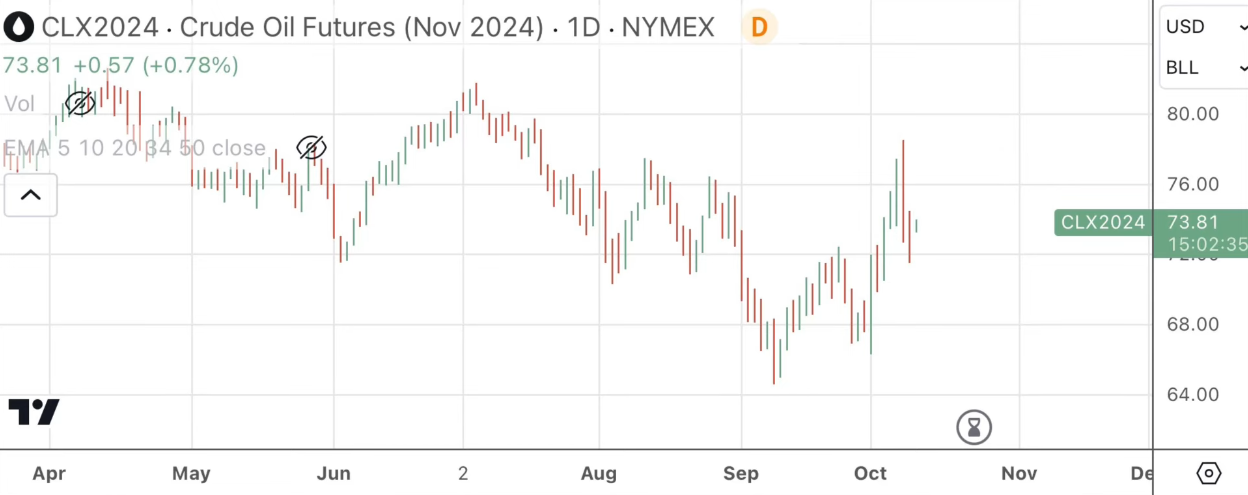The width and height of the screenshot is (1248, 495).
Task: Toggle EMA indicator visibility eye icon
Action: coord(312,149)
